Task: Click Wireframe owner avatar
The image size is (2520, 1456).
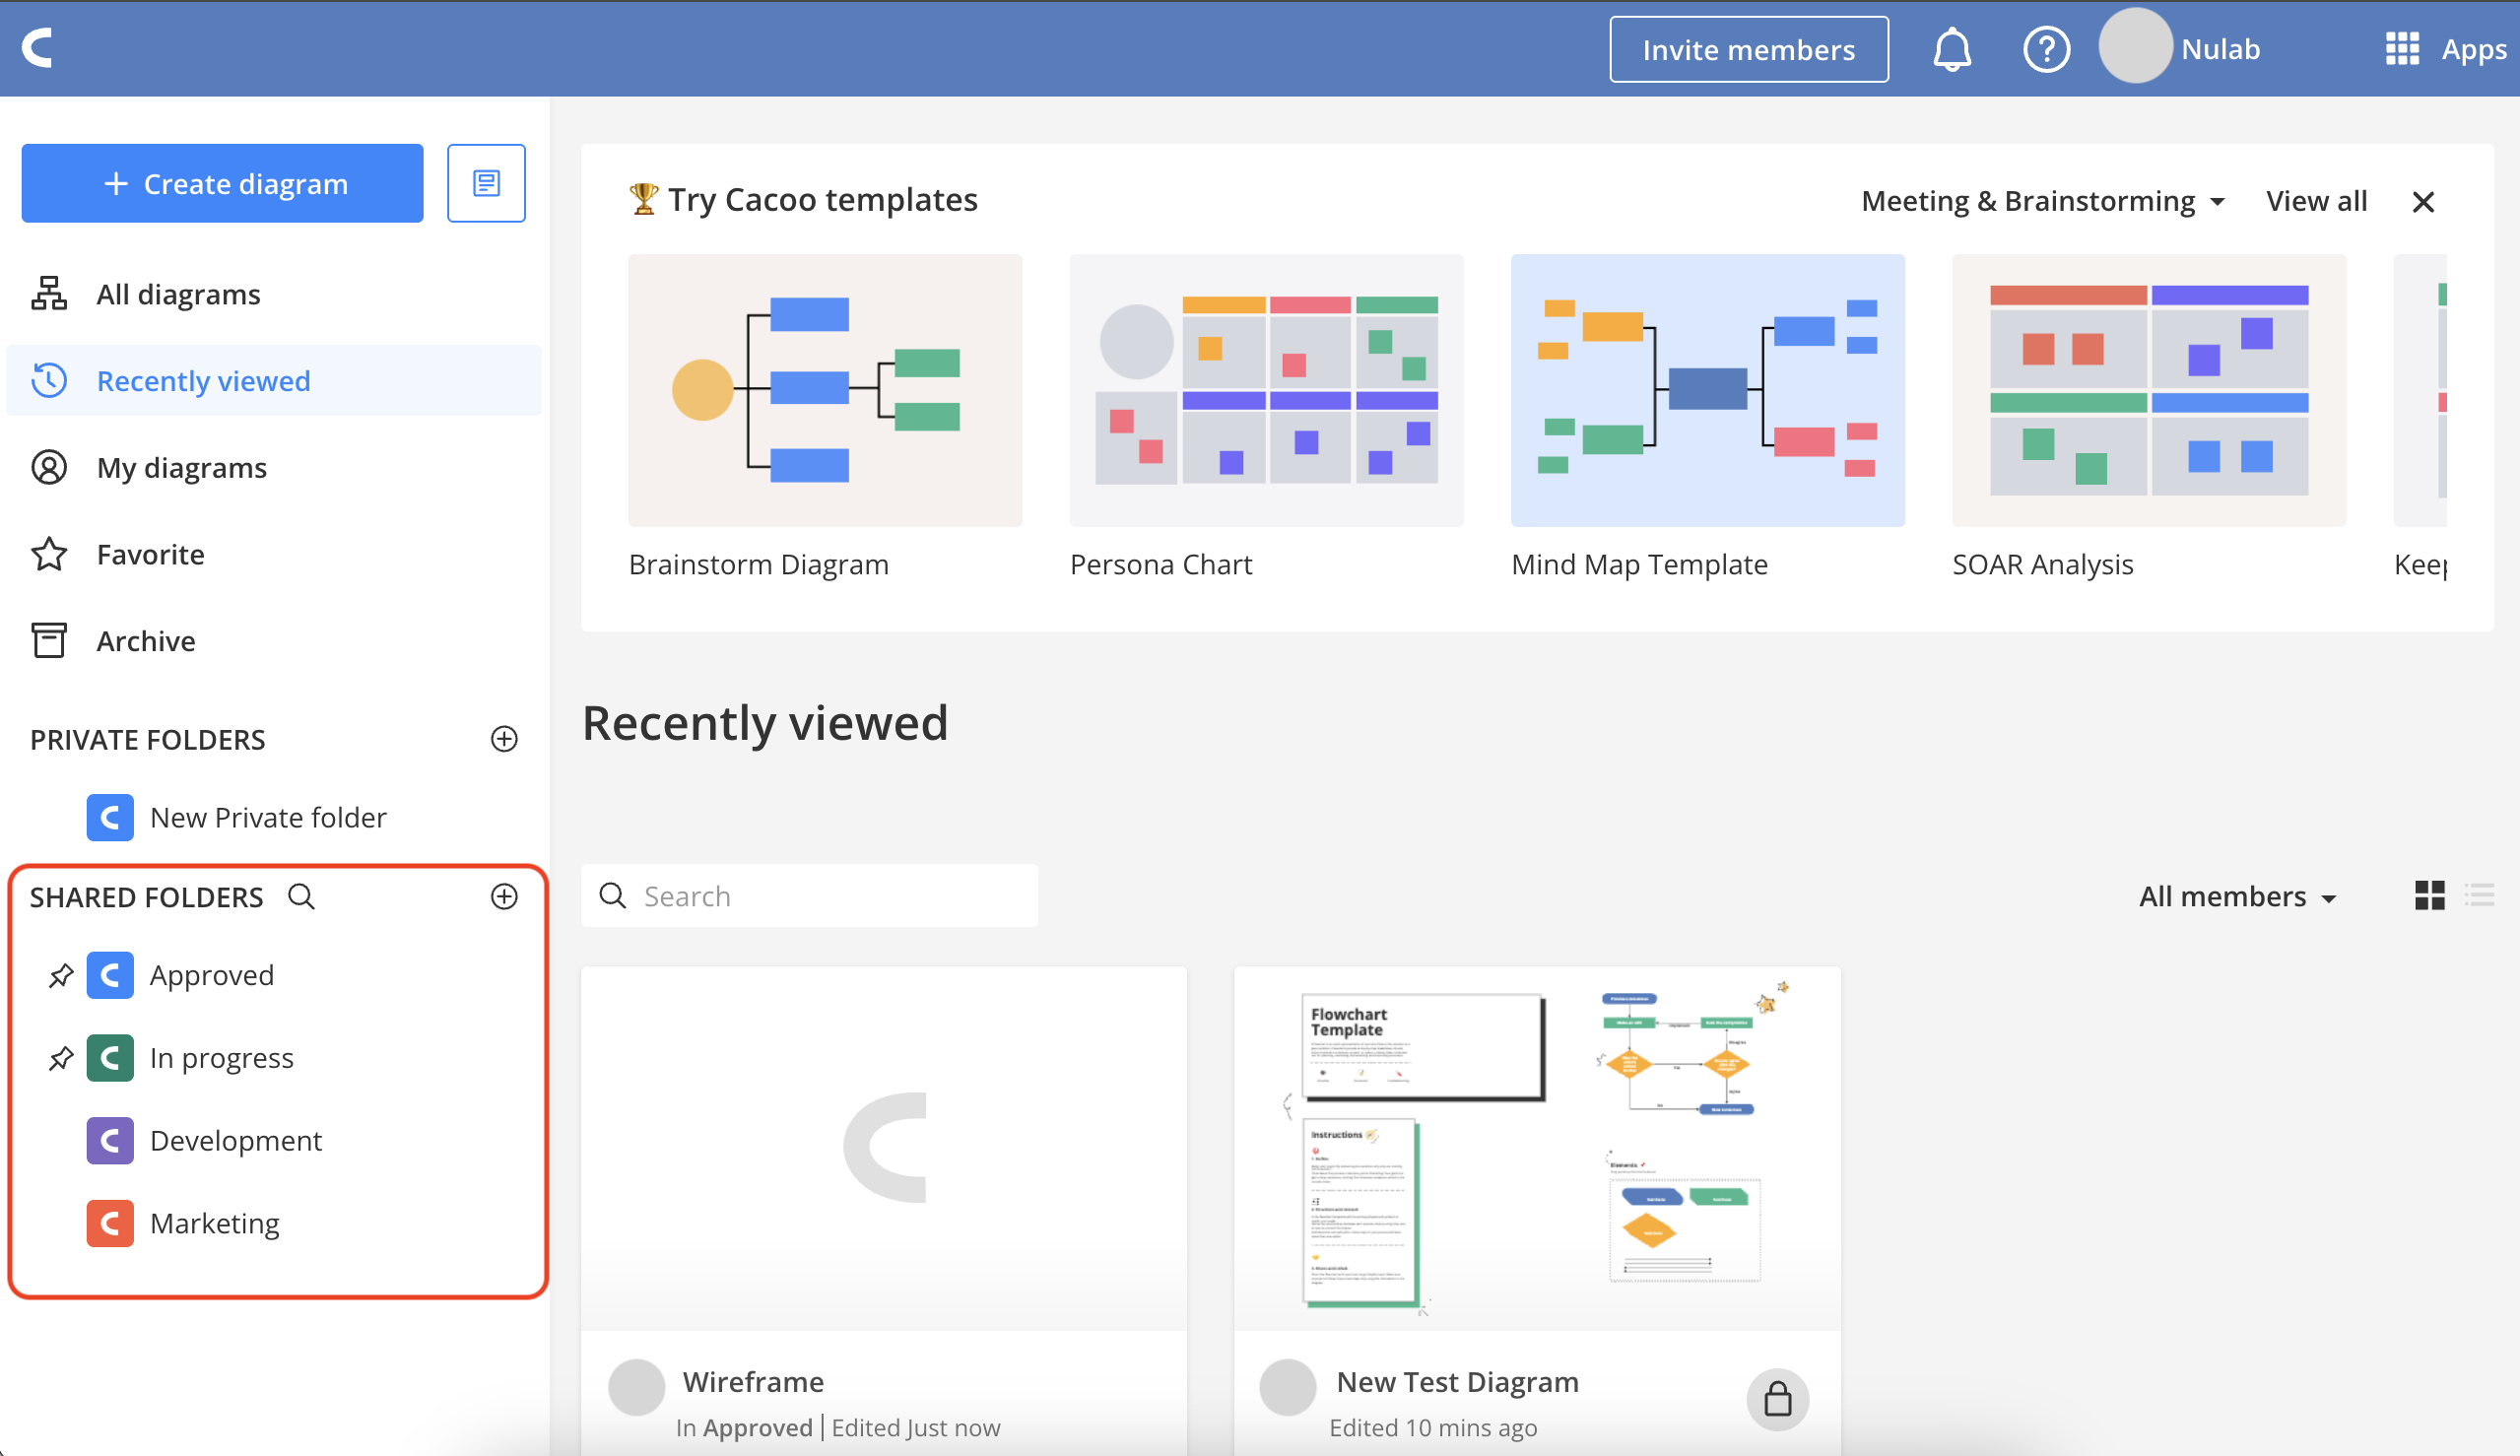Action: tap(637, 1388)
